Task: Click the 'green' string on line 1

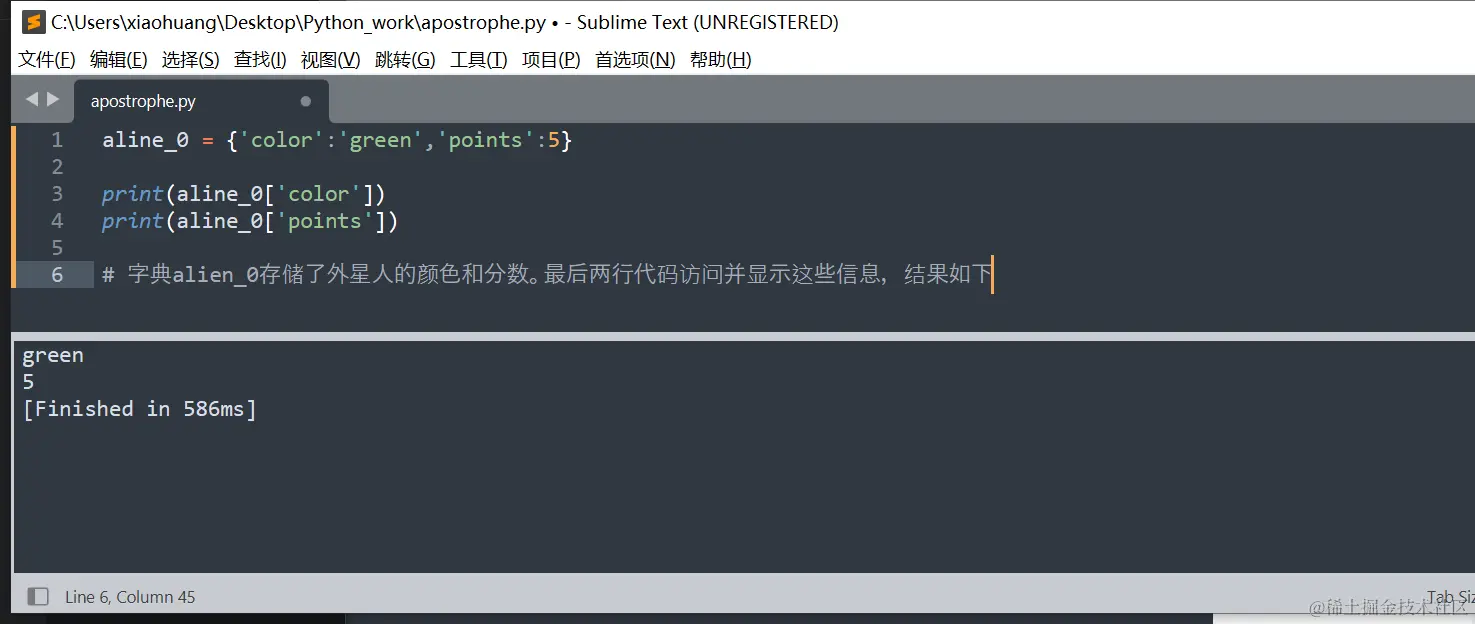Action: click(380, 140)
